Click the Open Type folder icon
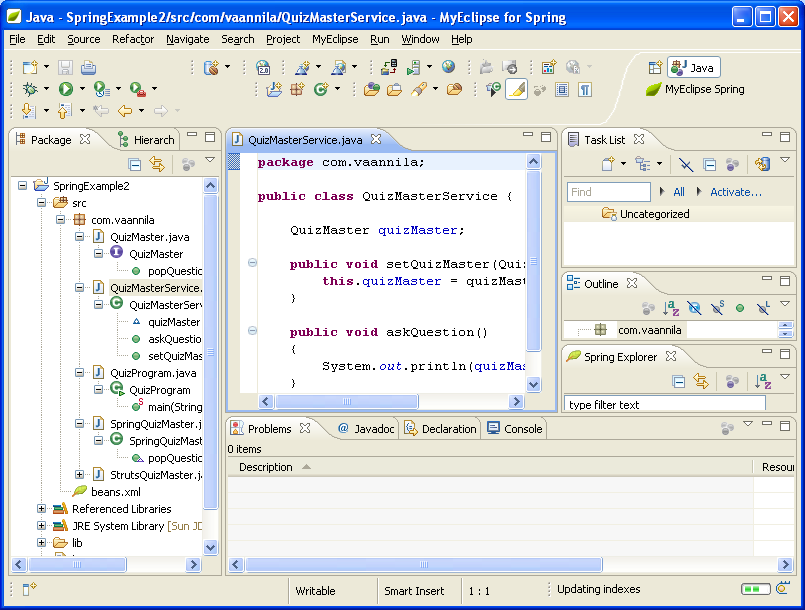The height and width of the screenshot is (610, 805). (372, 89)
